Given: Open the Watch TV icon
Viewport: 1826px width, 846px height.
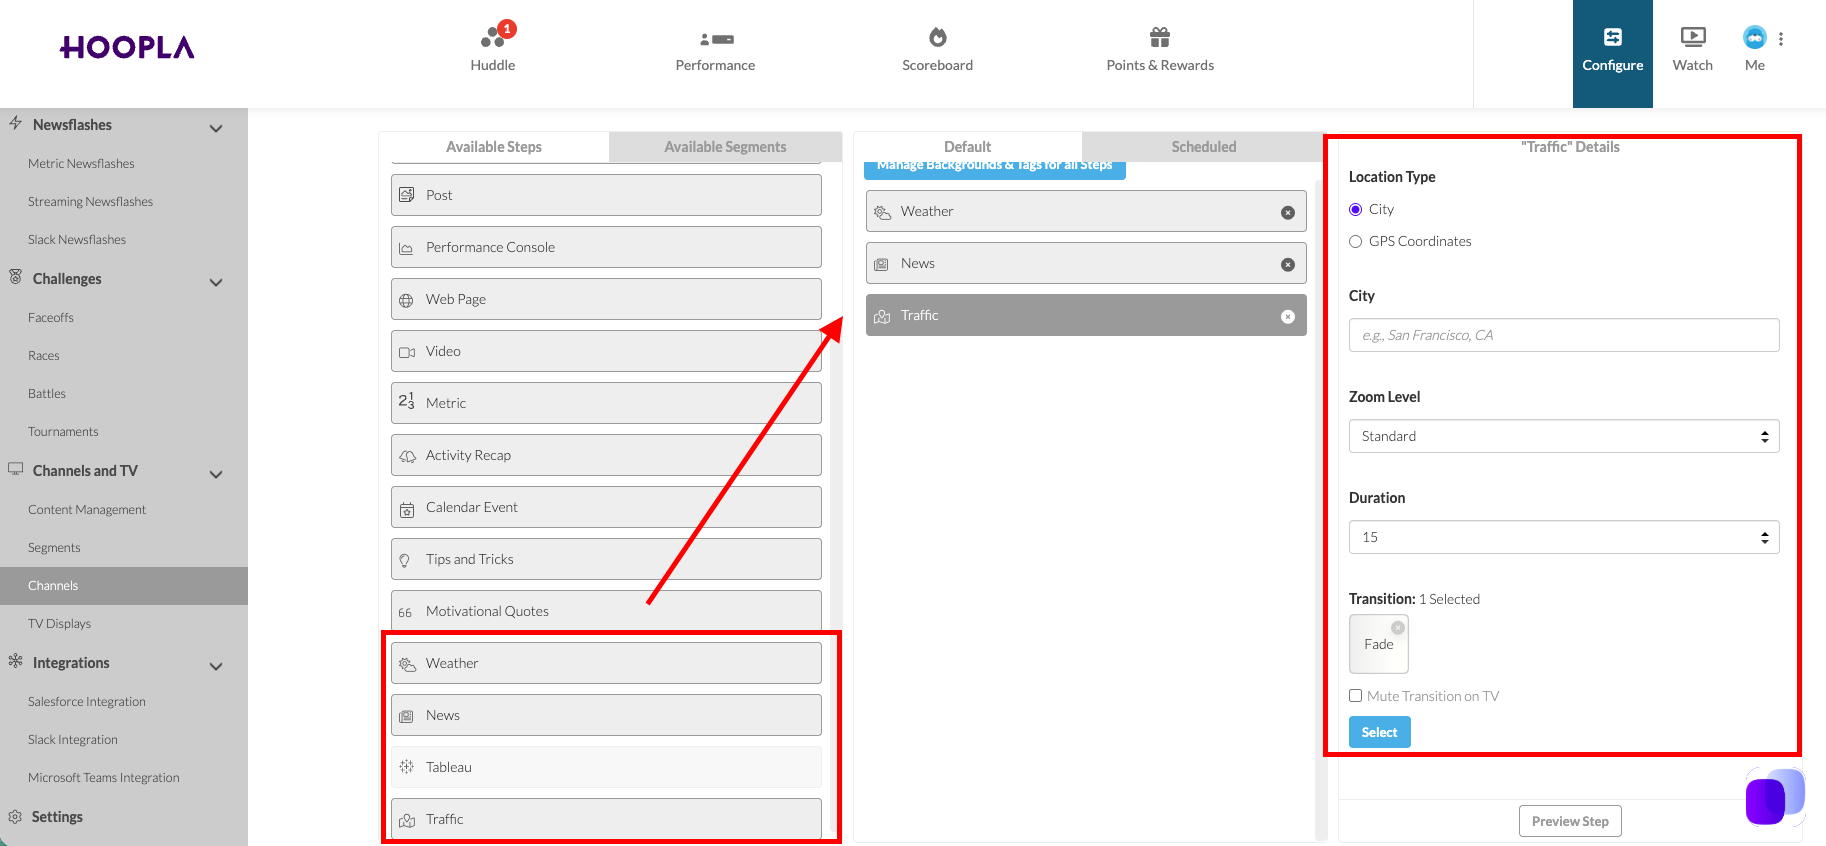Looking at the screenshot, I should pyautogui.click(x=1693, y=37).
